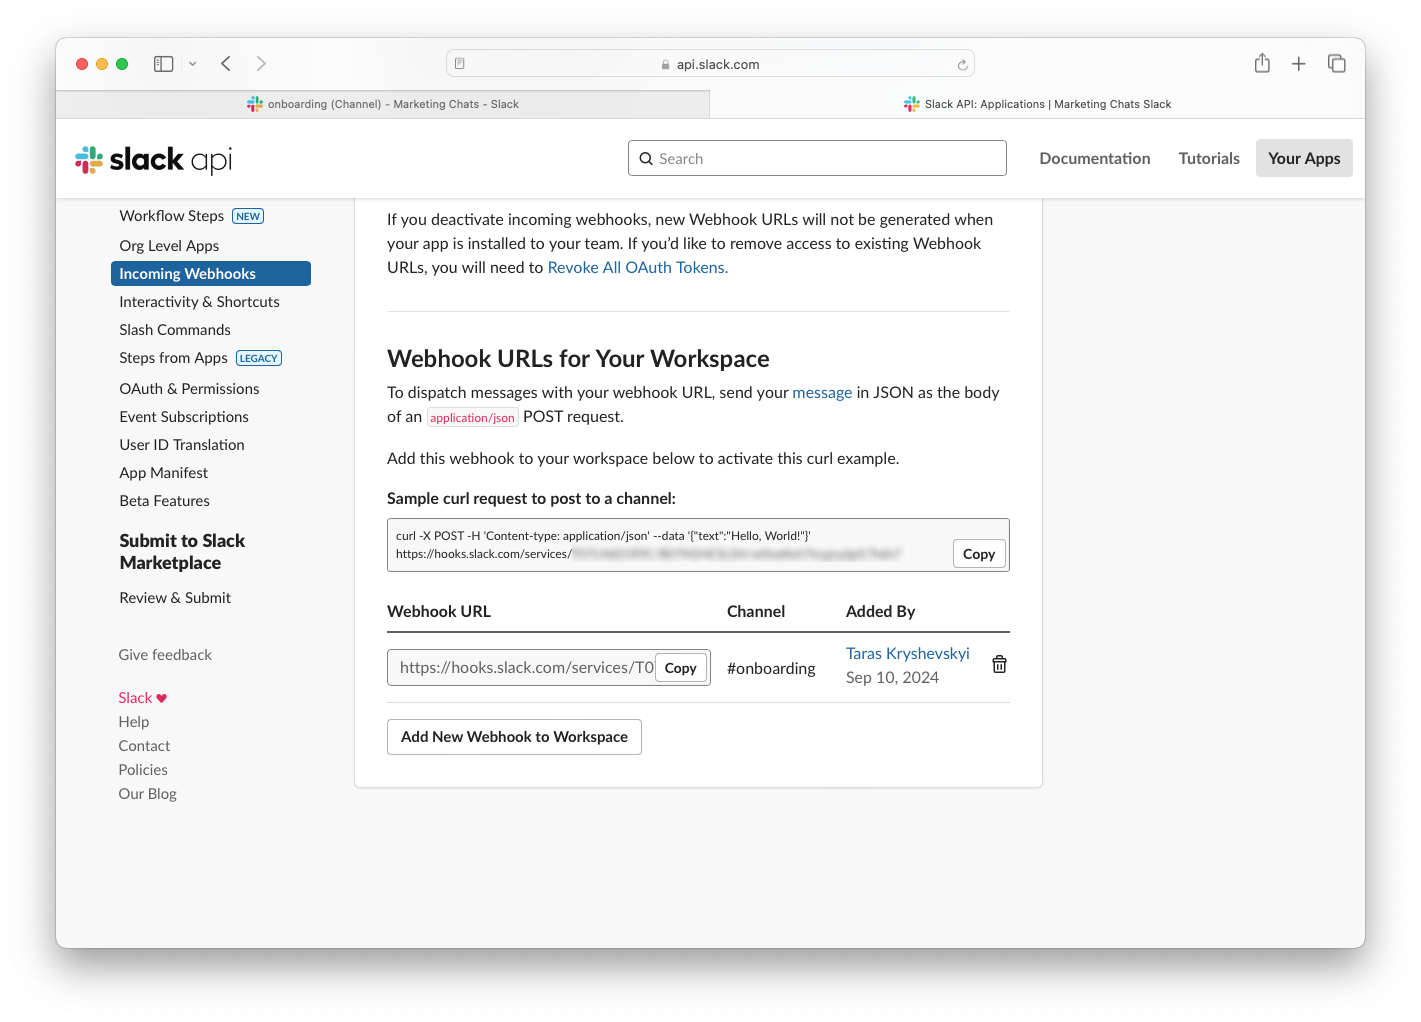Click the Search input field
Image resolution: width=1421 pixels, height=1022 pixels.
click(x=817, y=158)
